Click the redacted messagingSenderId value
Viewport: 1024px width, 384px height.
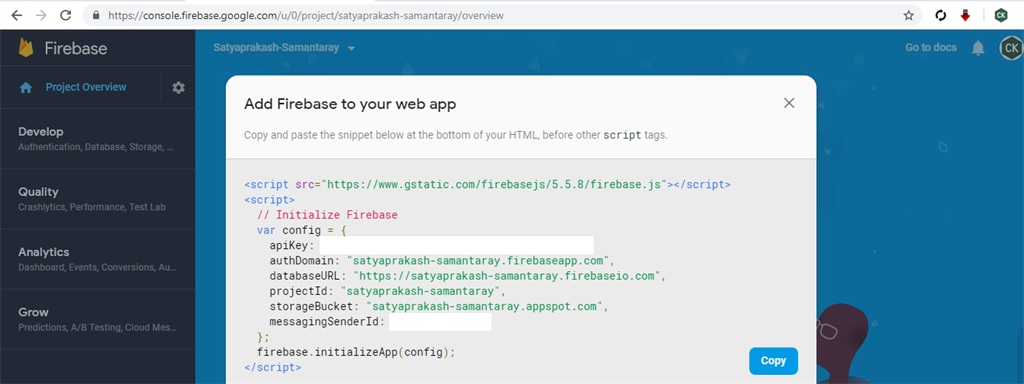pyautogui.click(x=440, y=321)
